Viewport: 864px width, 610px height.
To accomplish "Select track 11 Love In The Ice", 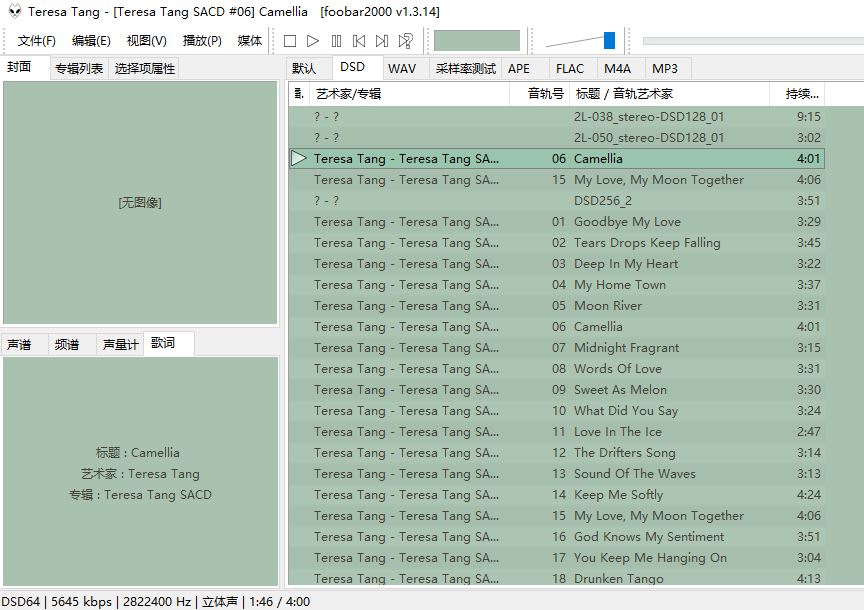I will point(557,431).
